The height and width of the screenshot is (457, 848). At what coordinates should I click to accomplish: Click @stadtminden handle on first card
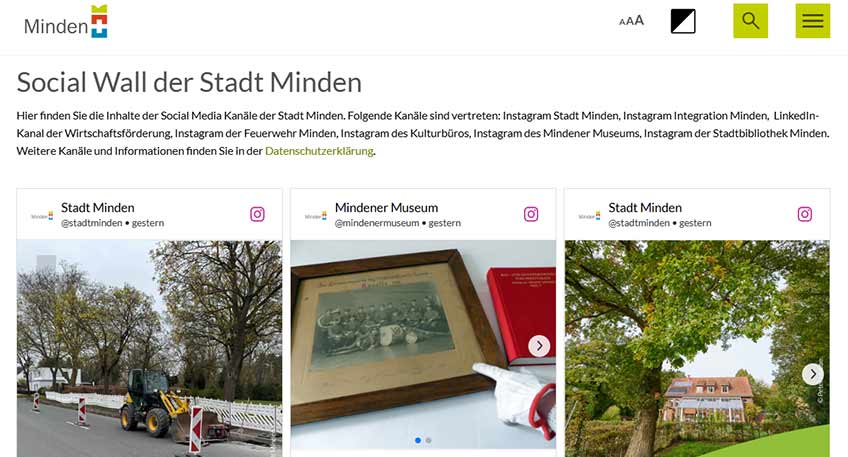click(x=91, y=223)
